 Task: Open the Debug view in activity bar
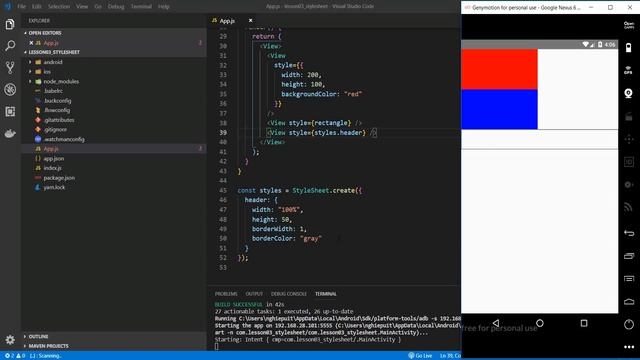click(x=10, y=89)
